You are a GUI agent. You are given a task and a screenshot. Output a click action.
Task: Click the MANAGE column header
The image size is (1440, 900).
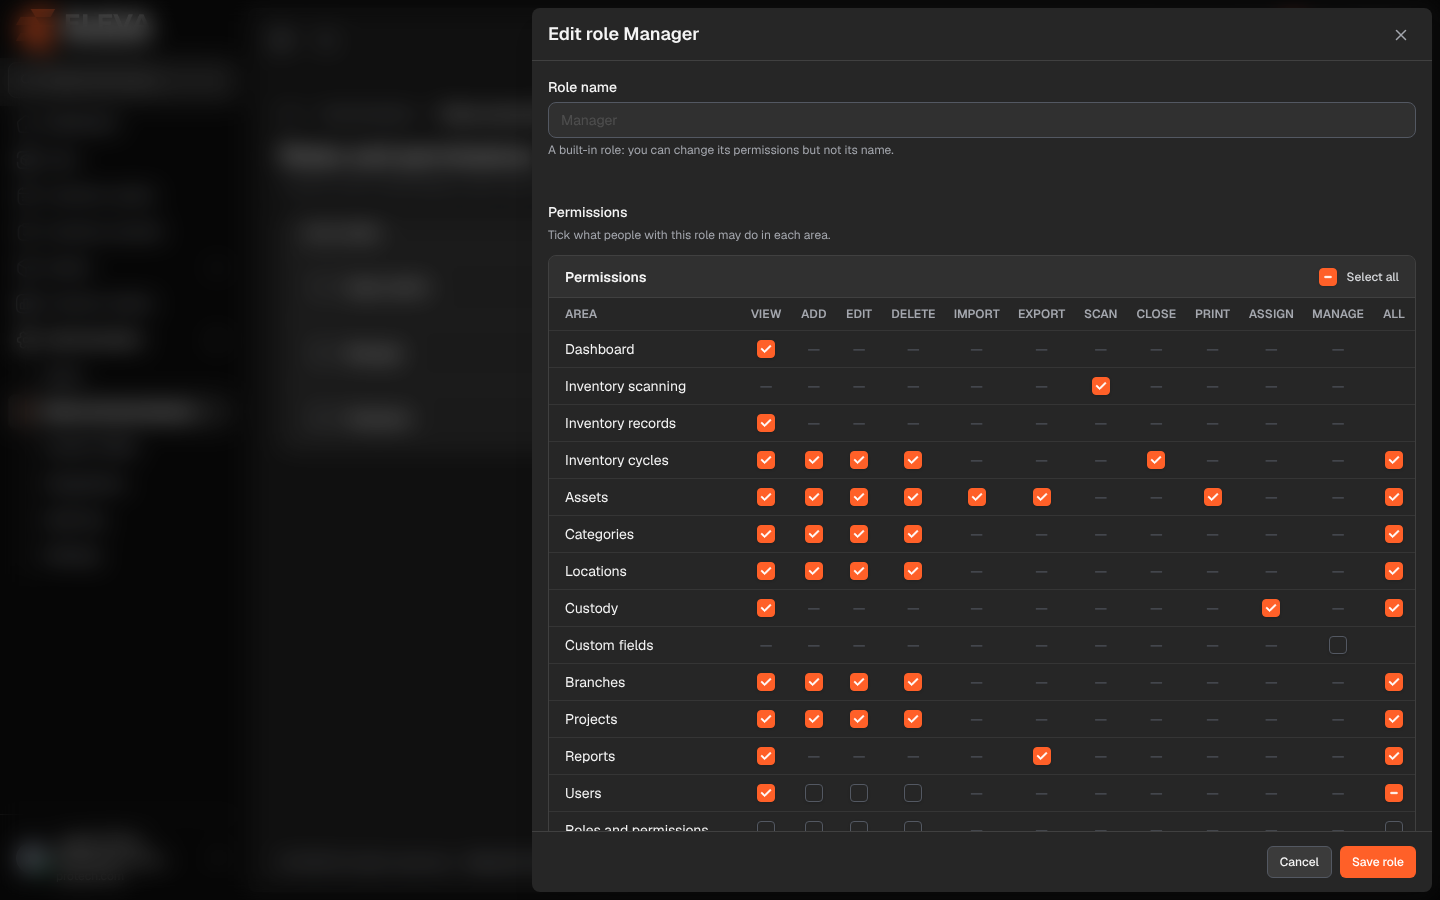tap(1338, 314)
